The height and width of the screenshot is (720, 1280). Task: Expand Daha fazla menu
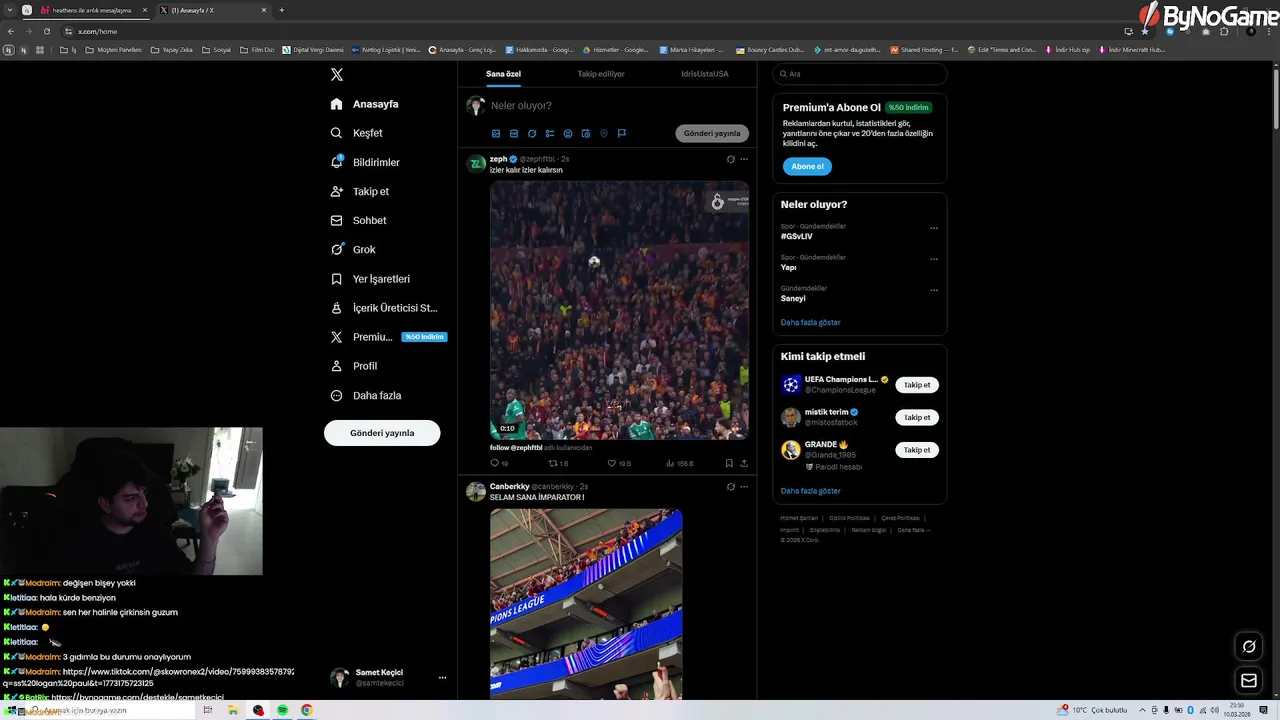coord(366,395)
